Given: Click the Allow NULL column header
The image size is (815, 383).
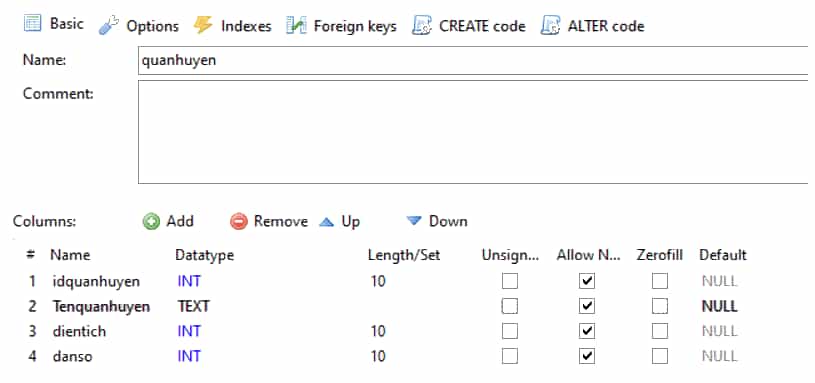Looking at the screenshot, I should (589, 255).
